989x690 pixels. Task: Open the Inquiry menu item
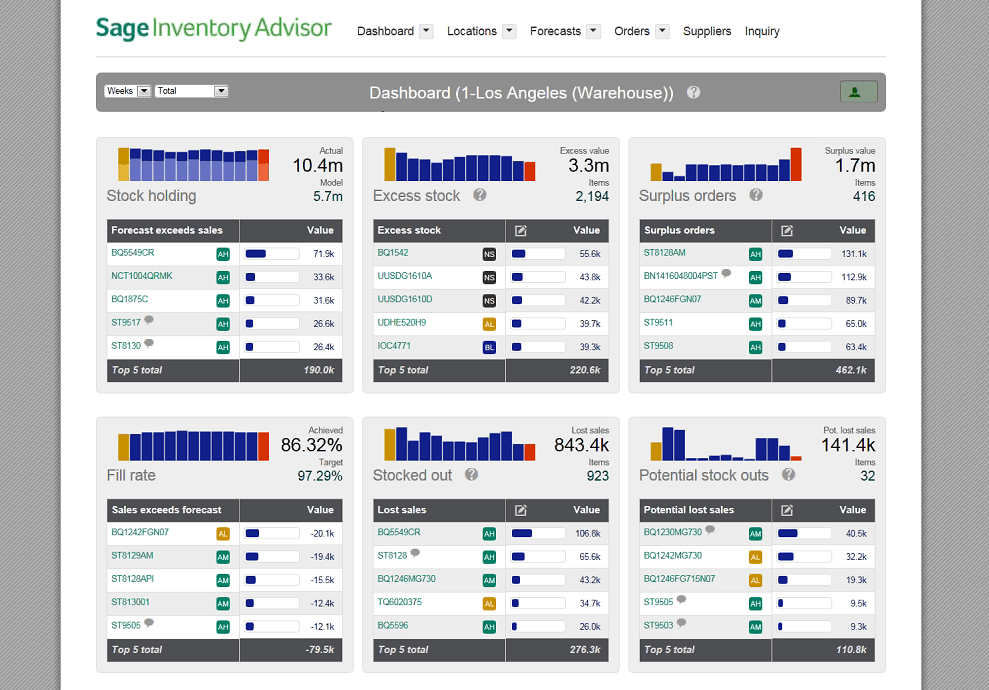click(x=762, y=32)
